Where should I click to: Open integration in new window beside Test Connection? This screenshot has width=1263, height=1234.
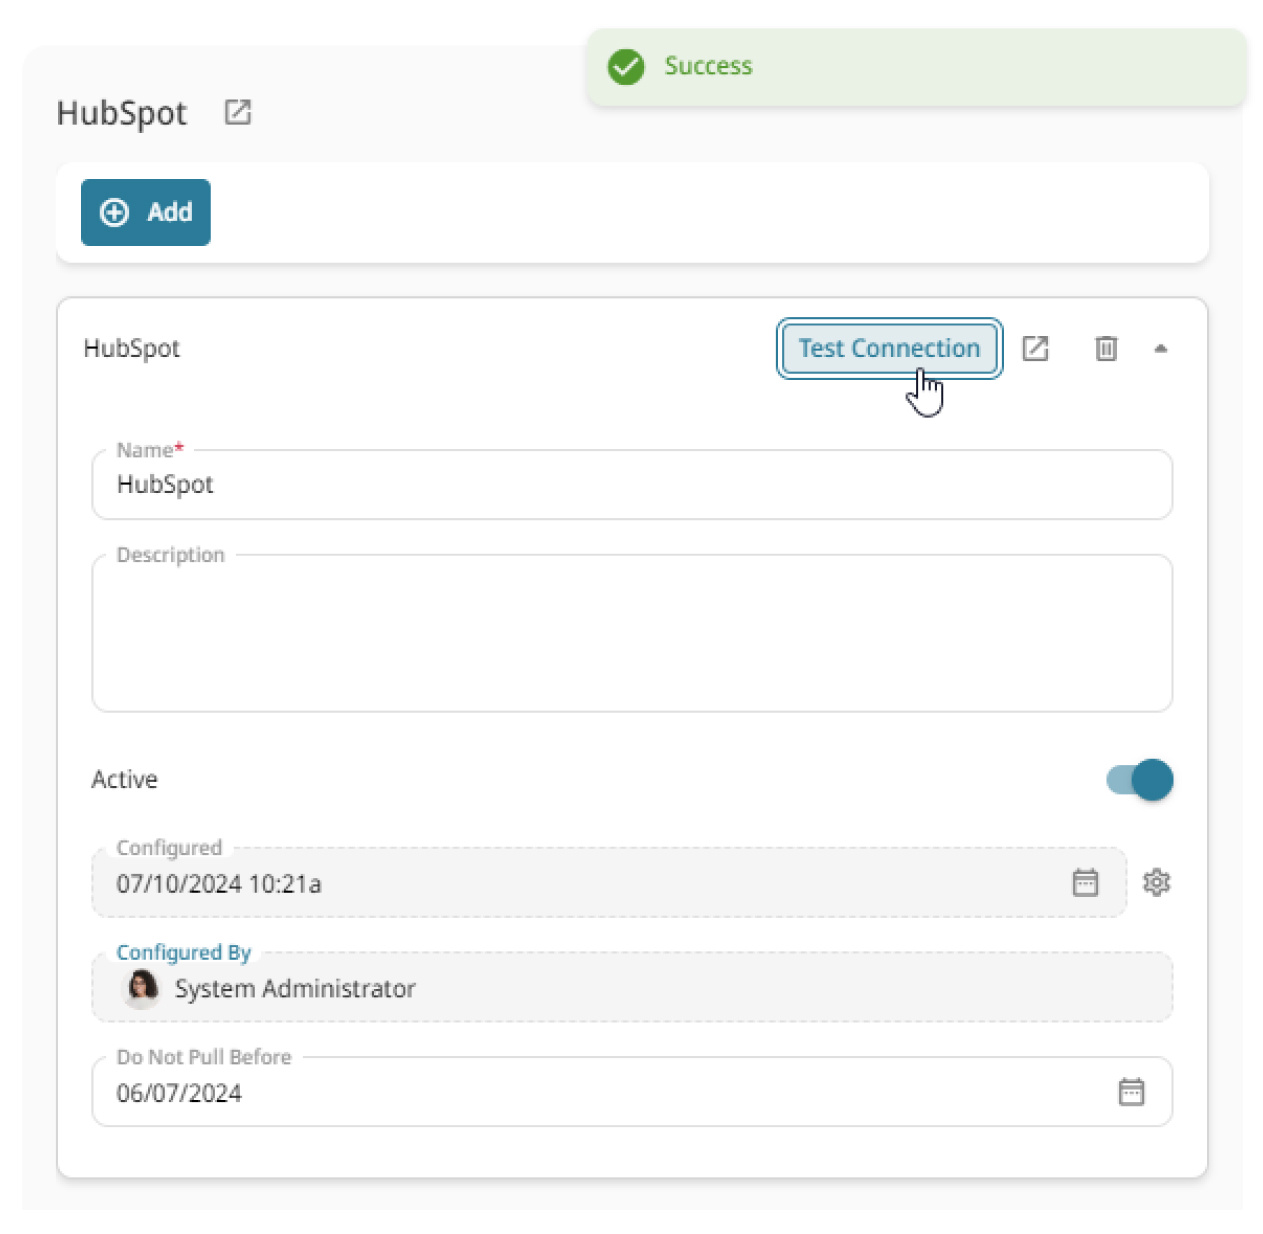point(1035,348)
